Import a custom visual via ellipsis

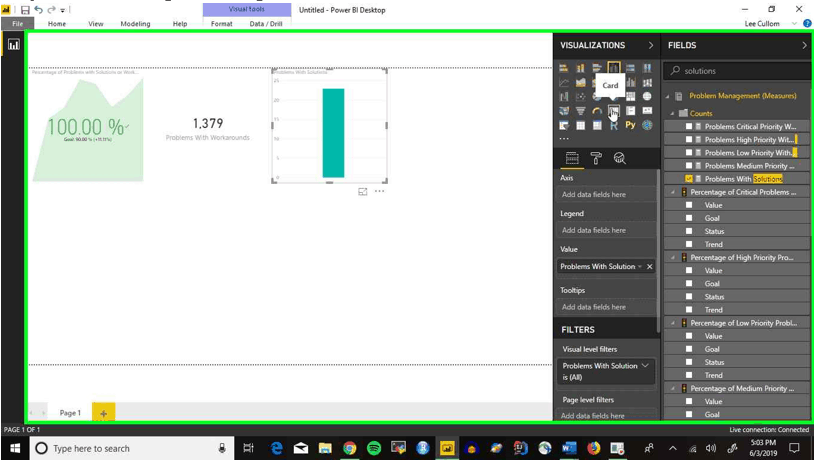[x=564, y=139]
